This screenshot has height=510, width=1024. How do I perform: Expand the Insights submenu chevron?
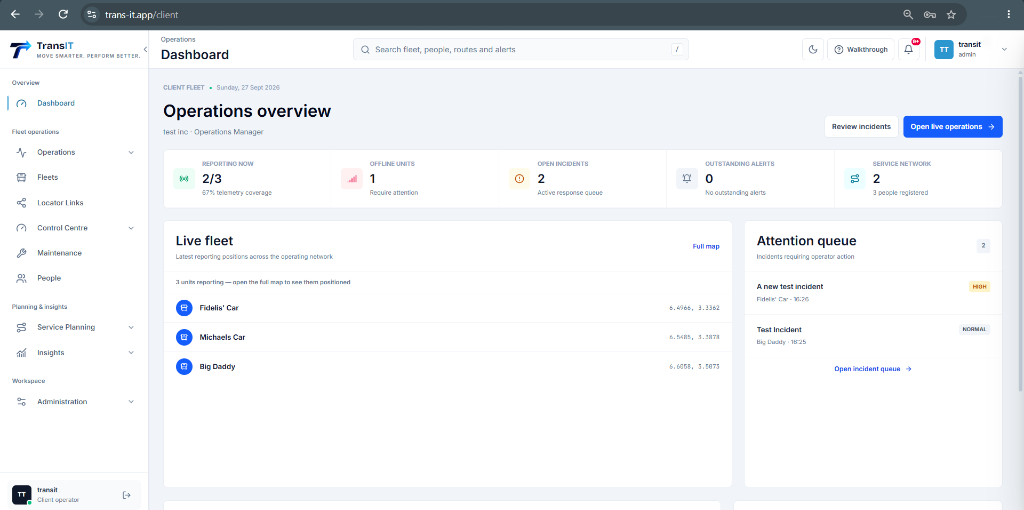coord(131,353)
